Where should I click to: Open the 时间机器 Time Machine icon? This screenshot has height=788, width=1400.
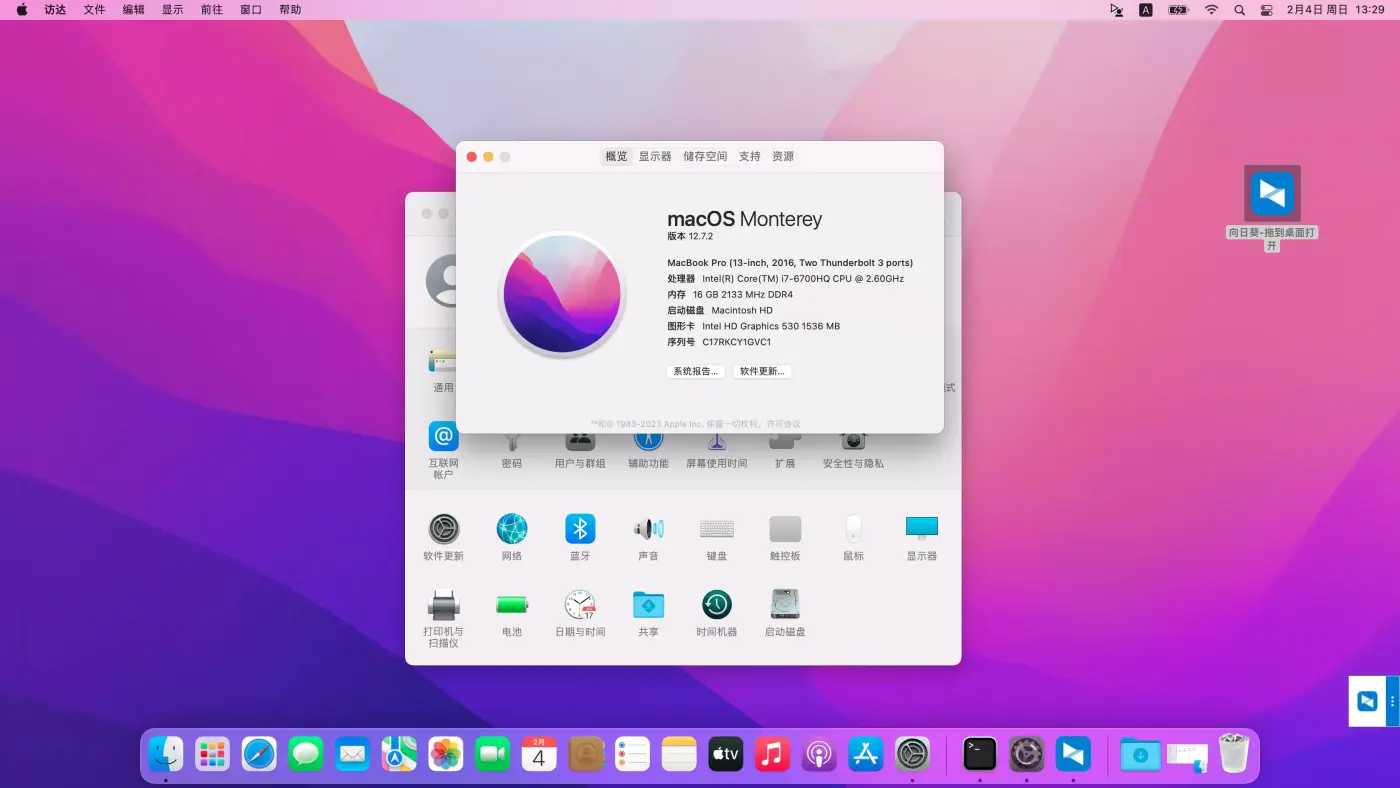pos(716,604)
